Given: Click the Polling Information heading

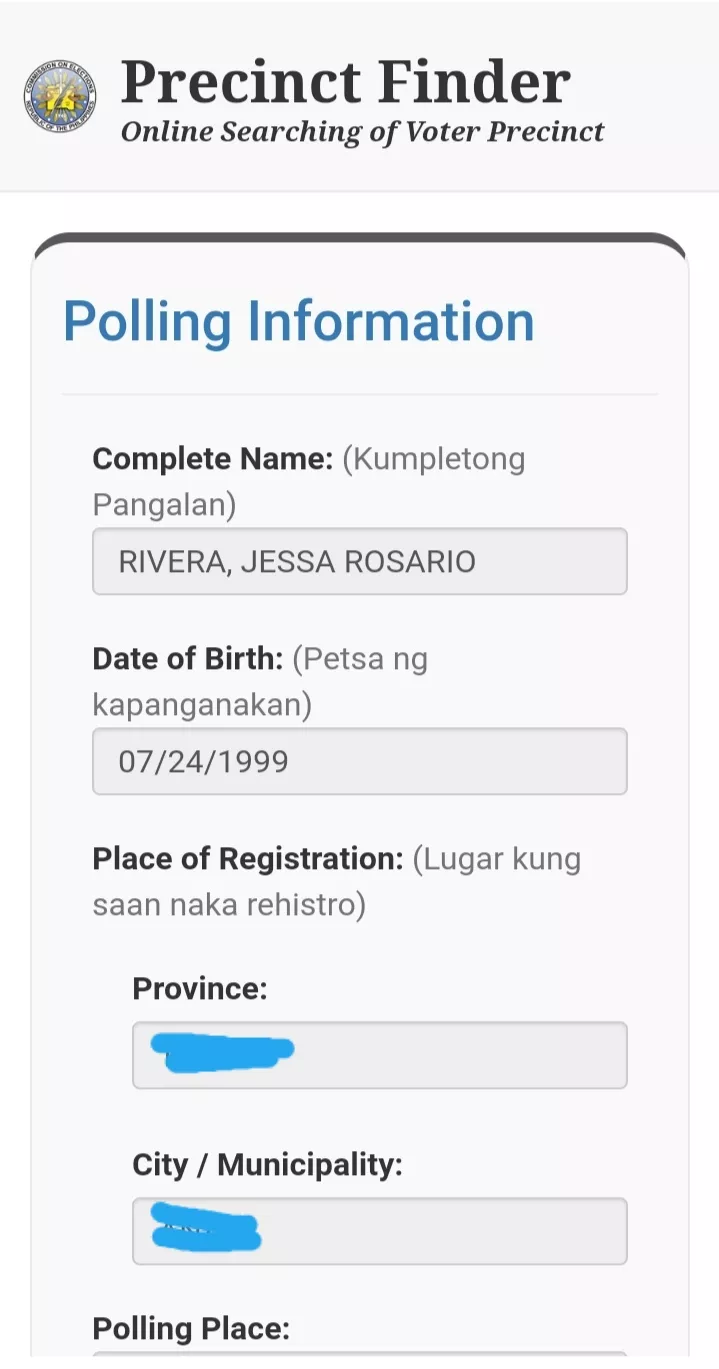Looking at the screenshot, I should 299,321.
